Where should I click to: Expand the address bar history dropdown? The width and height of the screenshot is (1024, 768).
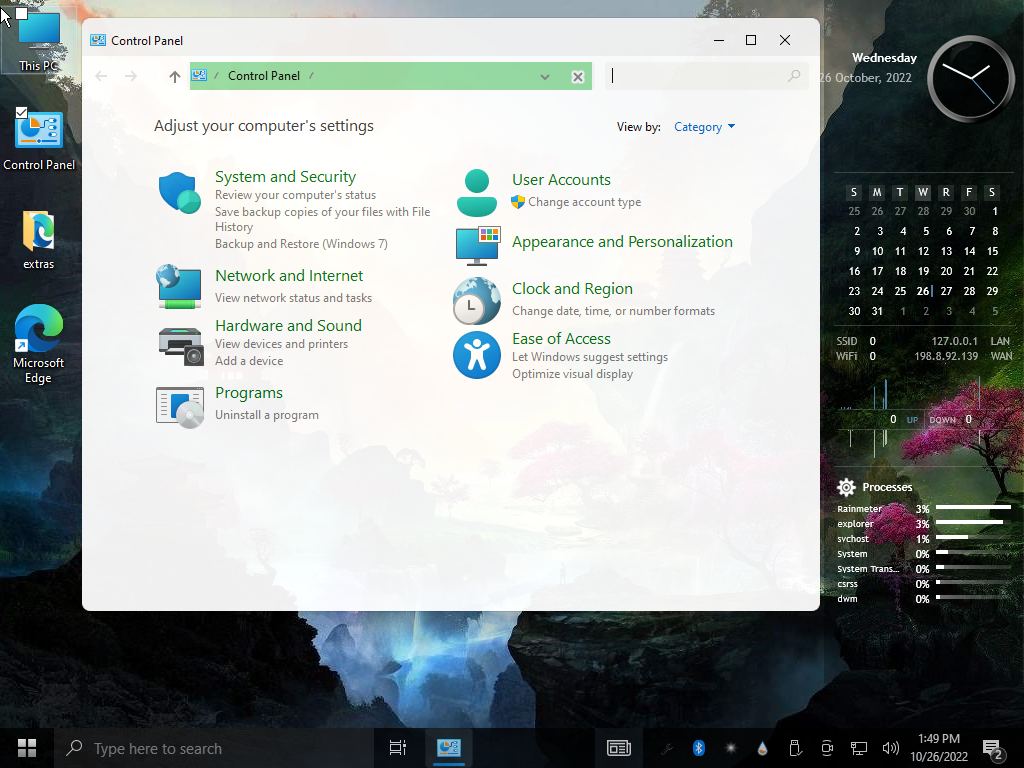point(545,77)
